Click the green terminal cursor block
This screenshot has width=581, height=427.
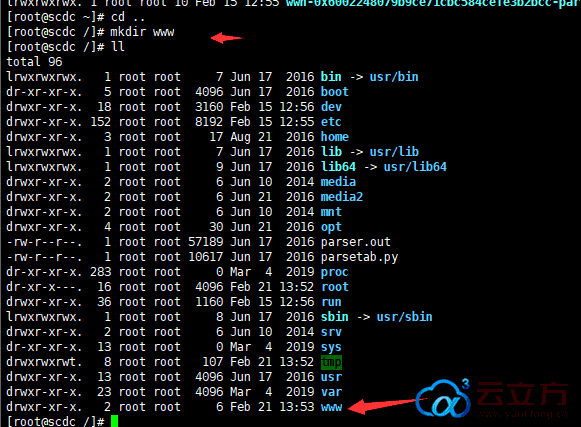114,422
